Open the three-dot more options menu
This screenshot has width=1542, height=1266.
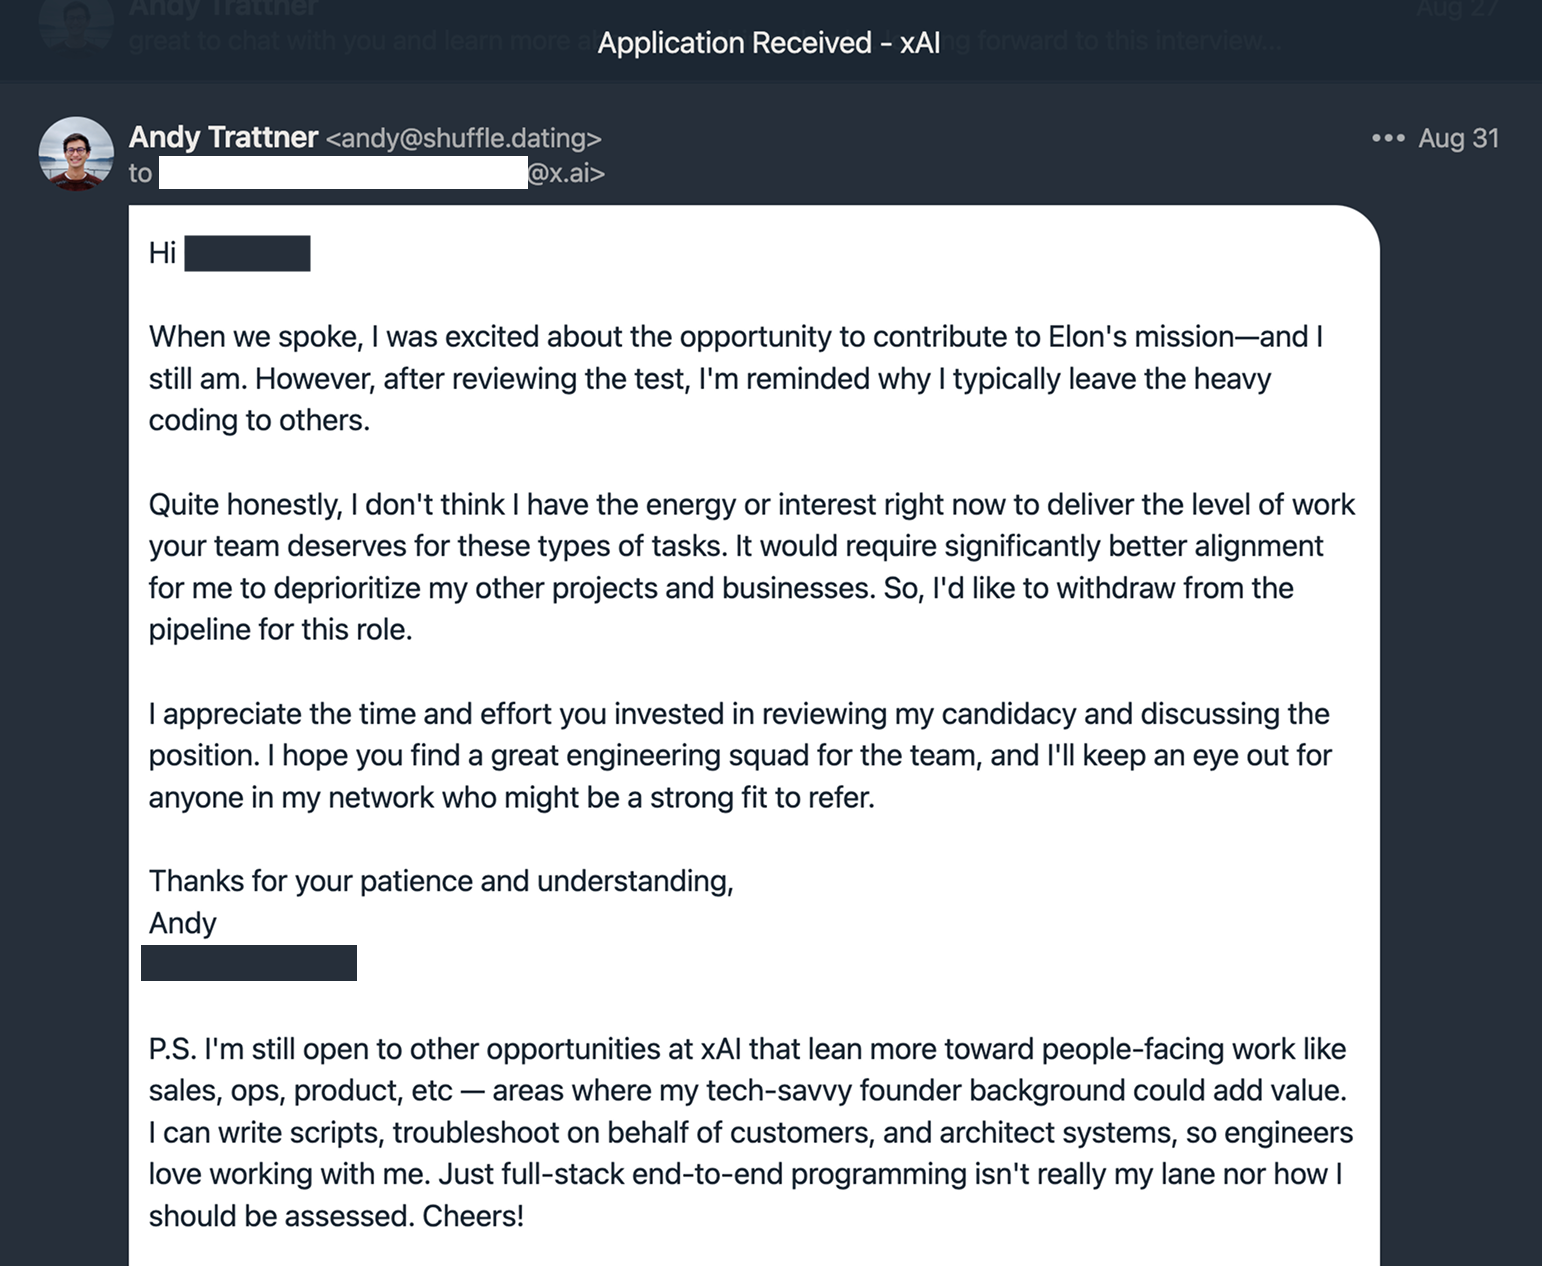click(x=1388, y=138)
